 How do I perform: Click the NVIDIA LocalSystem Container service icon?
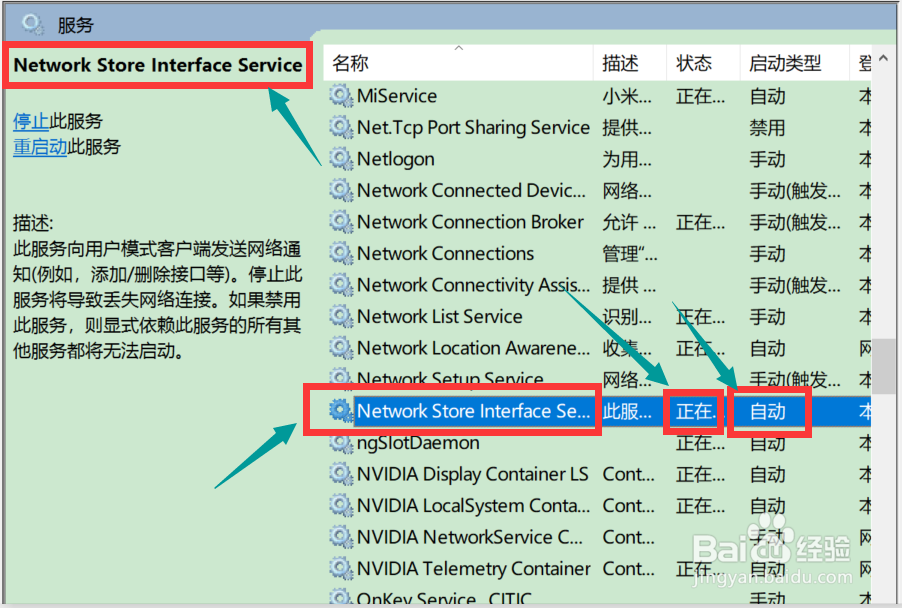(x=340, y=505)
